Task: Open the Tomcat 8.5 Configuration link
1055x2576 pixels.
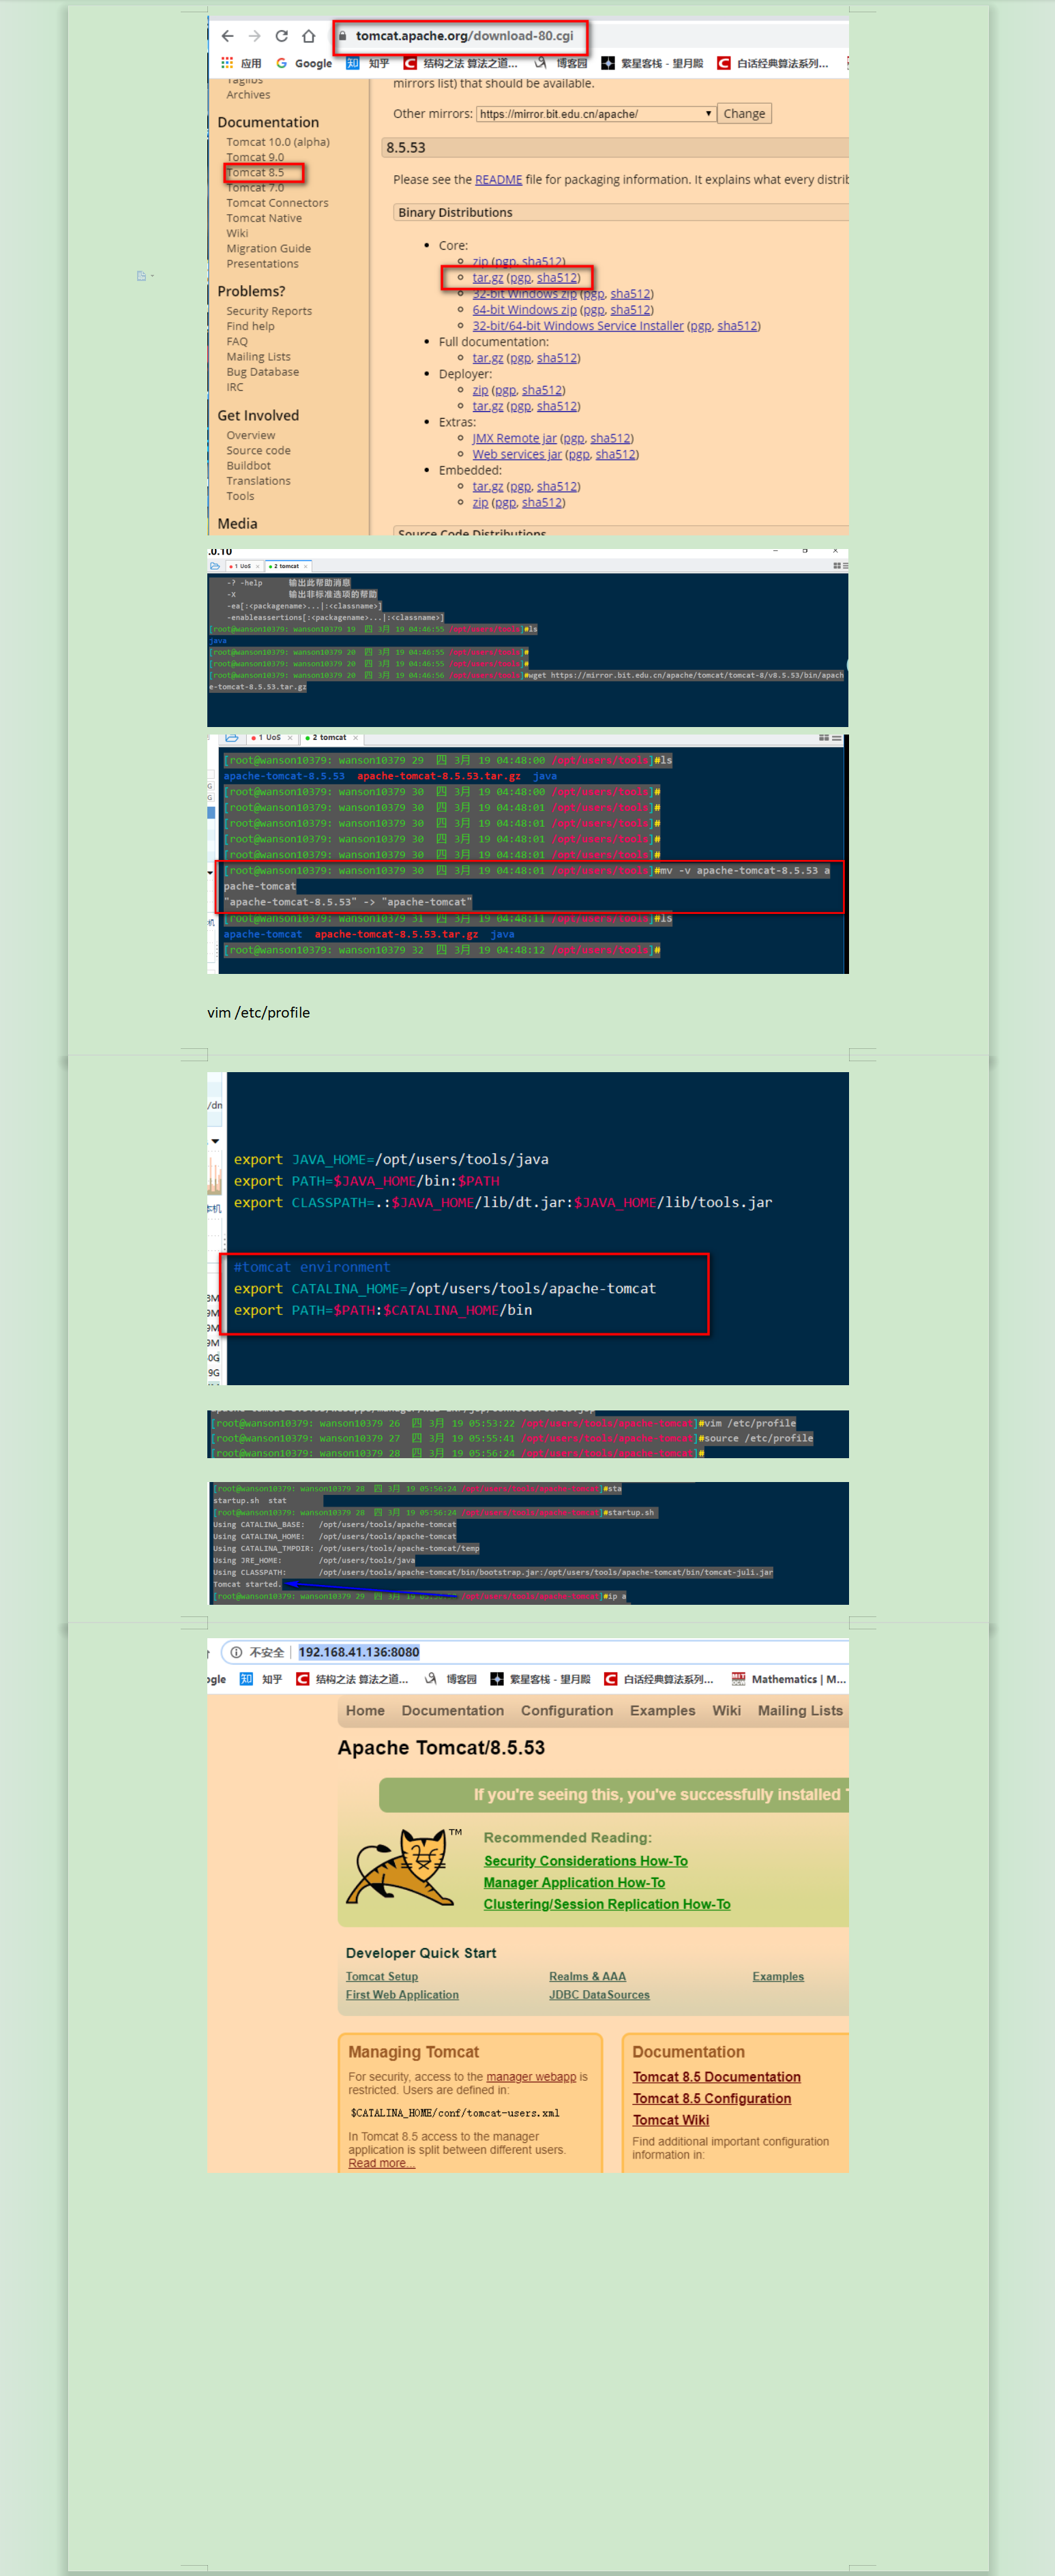Action: 712,2098
